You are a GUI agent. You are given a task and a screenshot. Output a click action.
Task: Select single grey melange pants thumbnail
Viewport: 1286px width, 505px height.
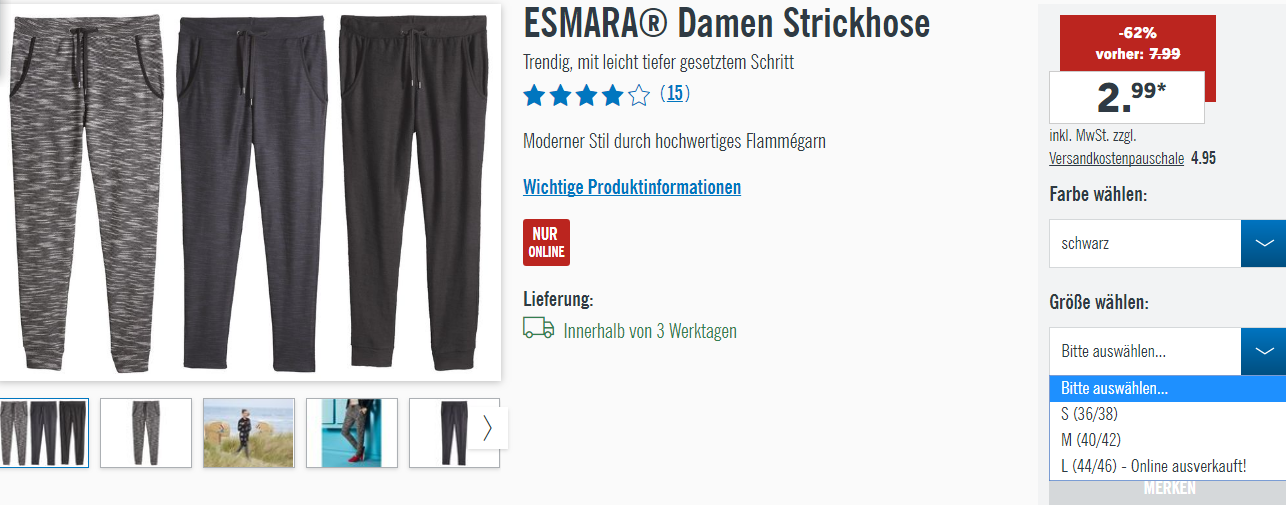[146, 433]
